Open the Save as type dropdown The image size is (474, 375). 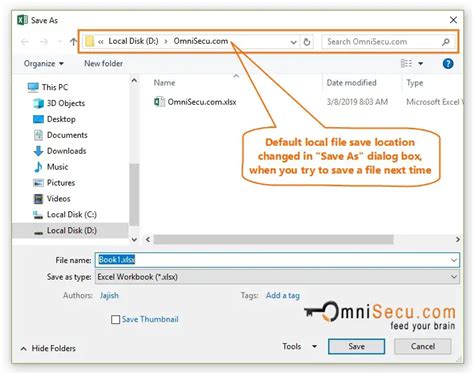click(277, 277)
